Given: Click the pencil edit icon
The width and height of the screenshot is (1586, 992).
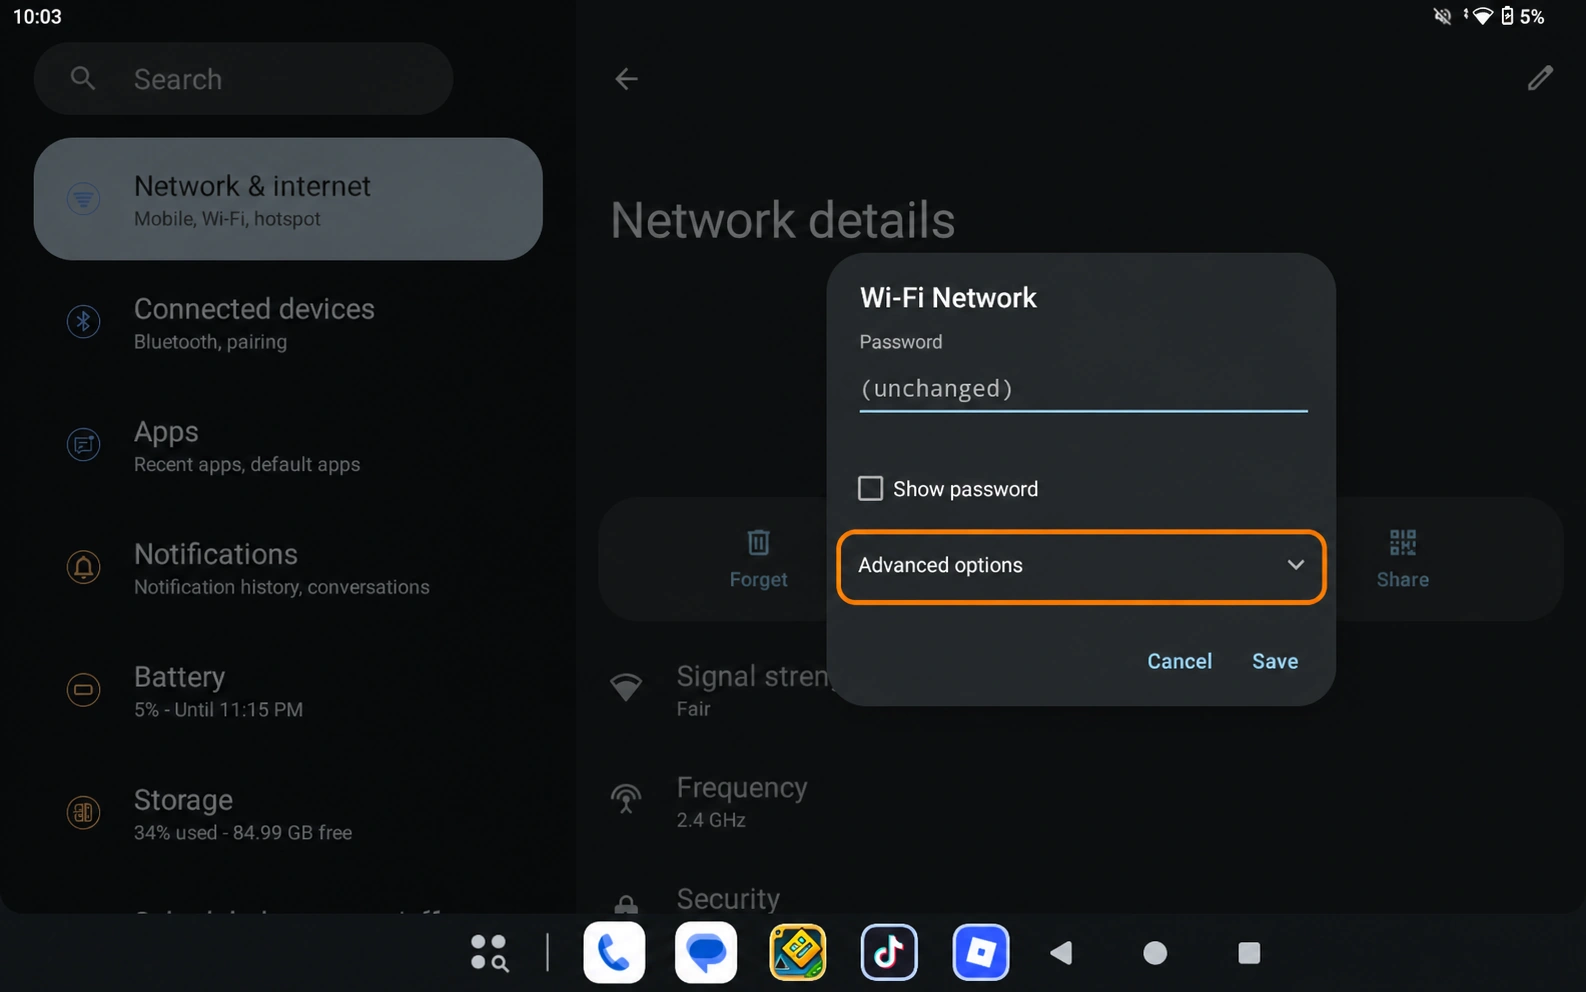Looking at the screenshot, I should [1540, 78].
